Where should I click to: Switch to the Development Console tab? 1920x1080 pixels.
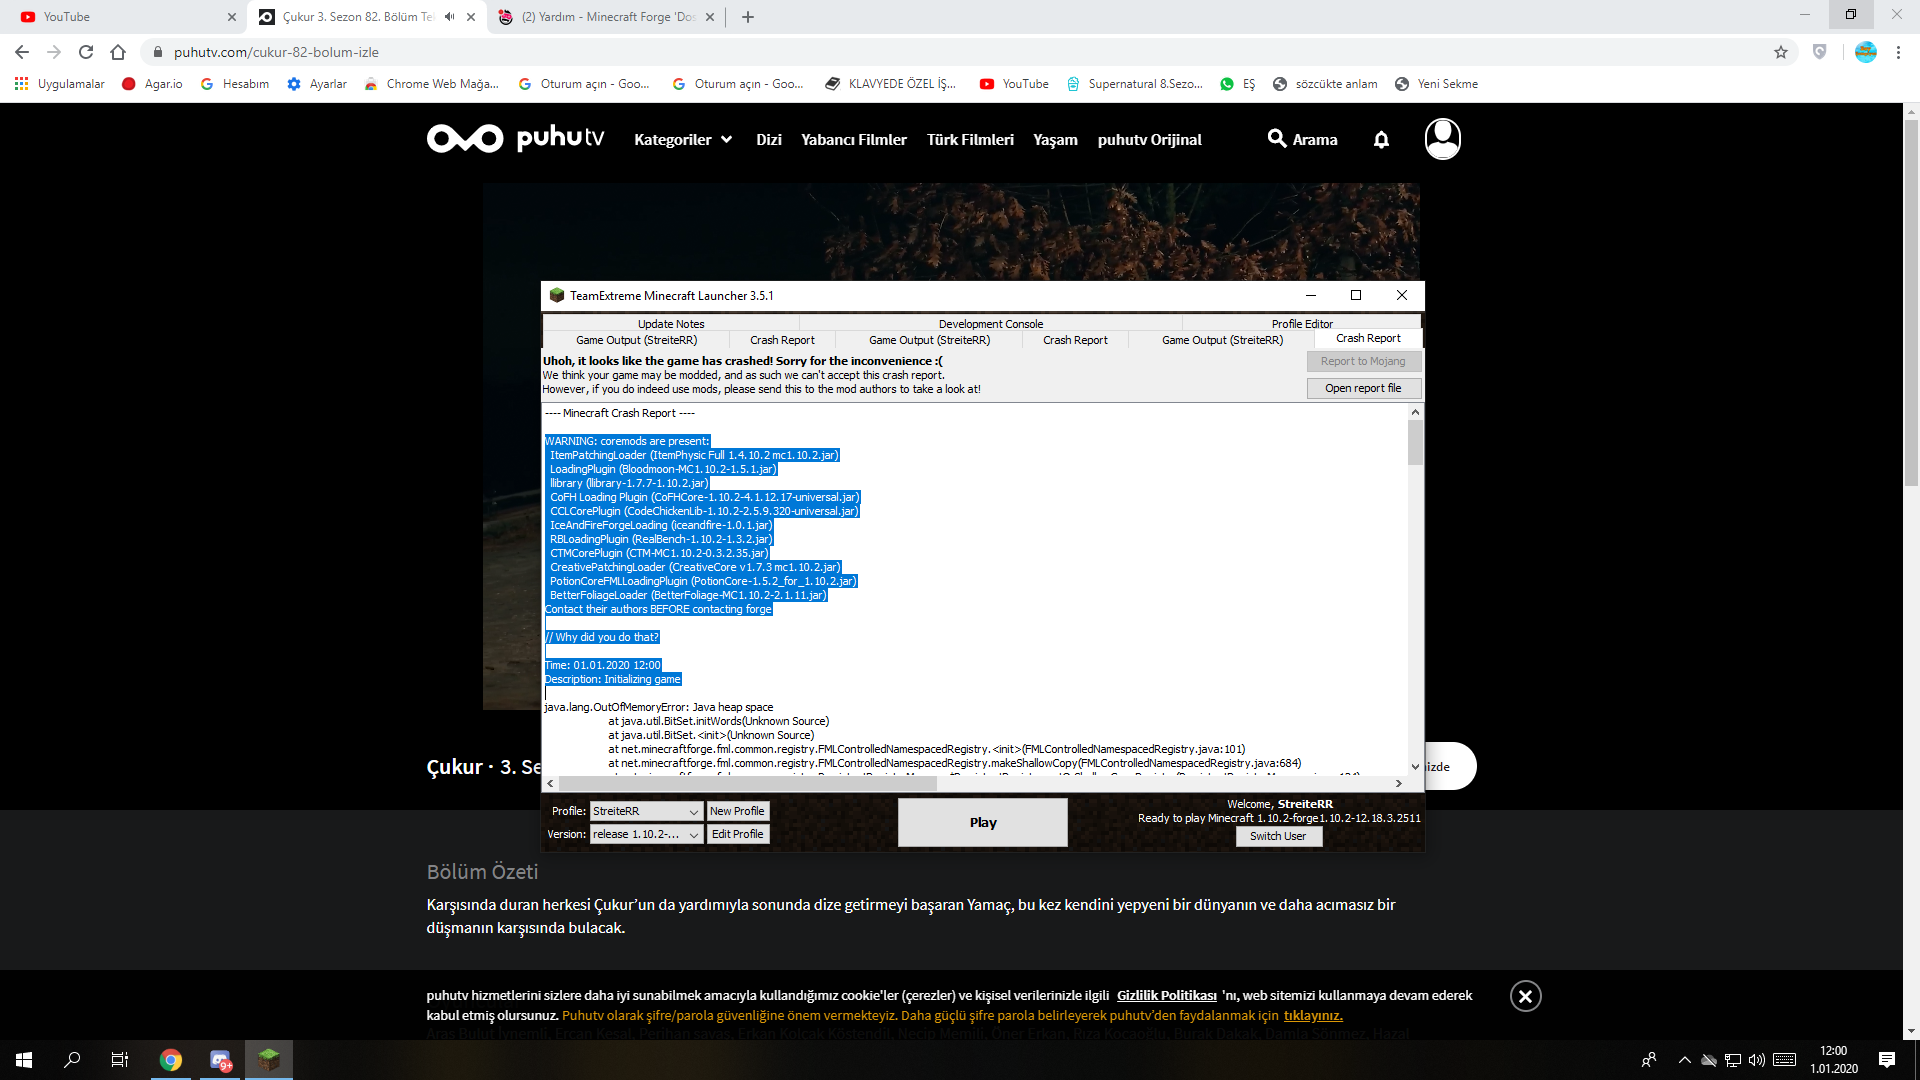pos(990,324)
